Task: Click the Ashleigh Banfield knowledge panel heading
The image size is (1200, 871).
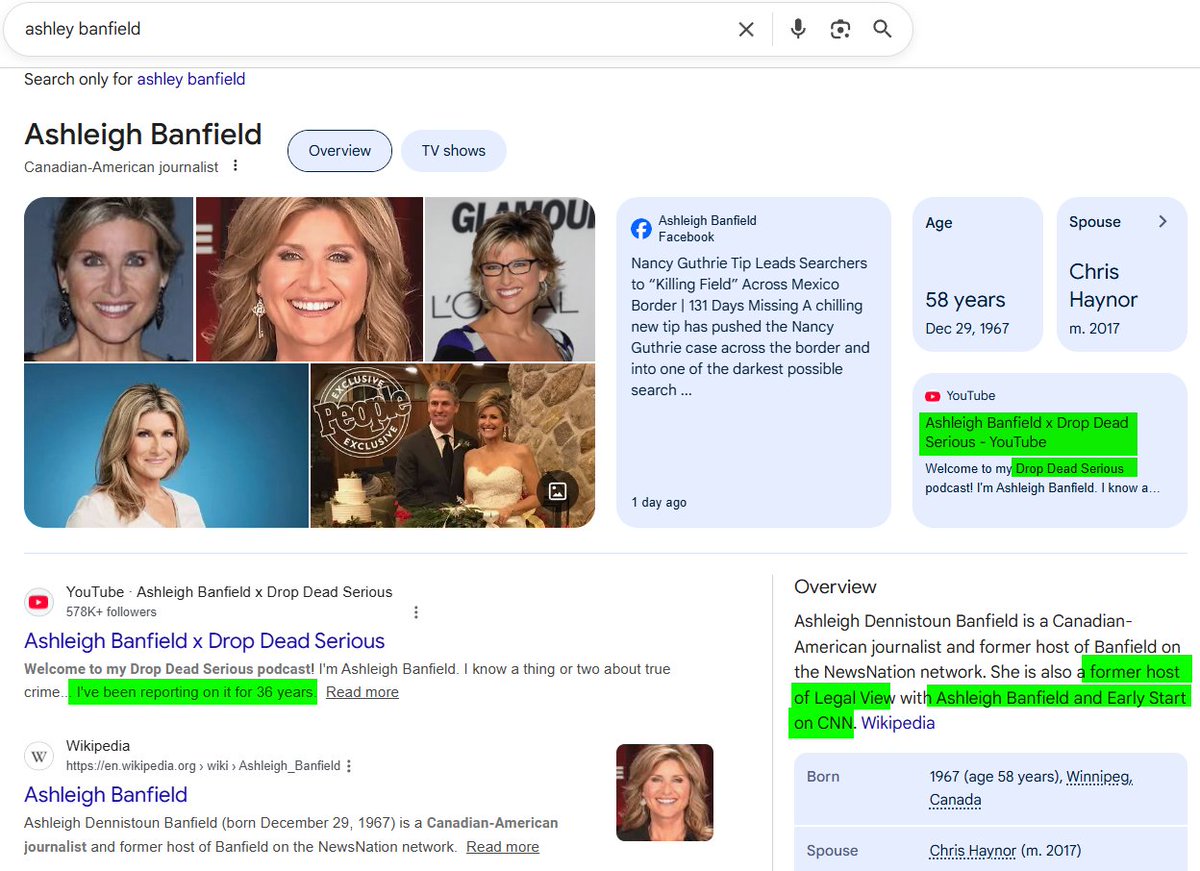Action: point(143,134)
